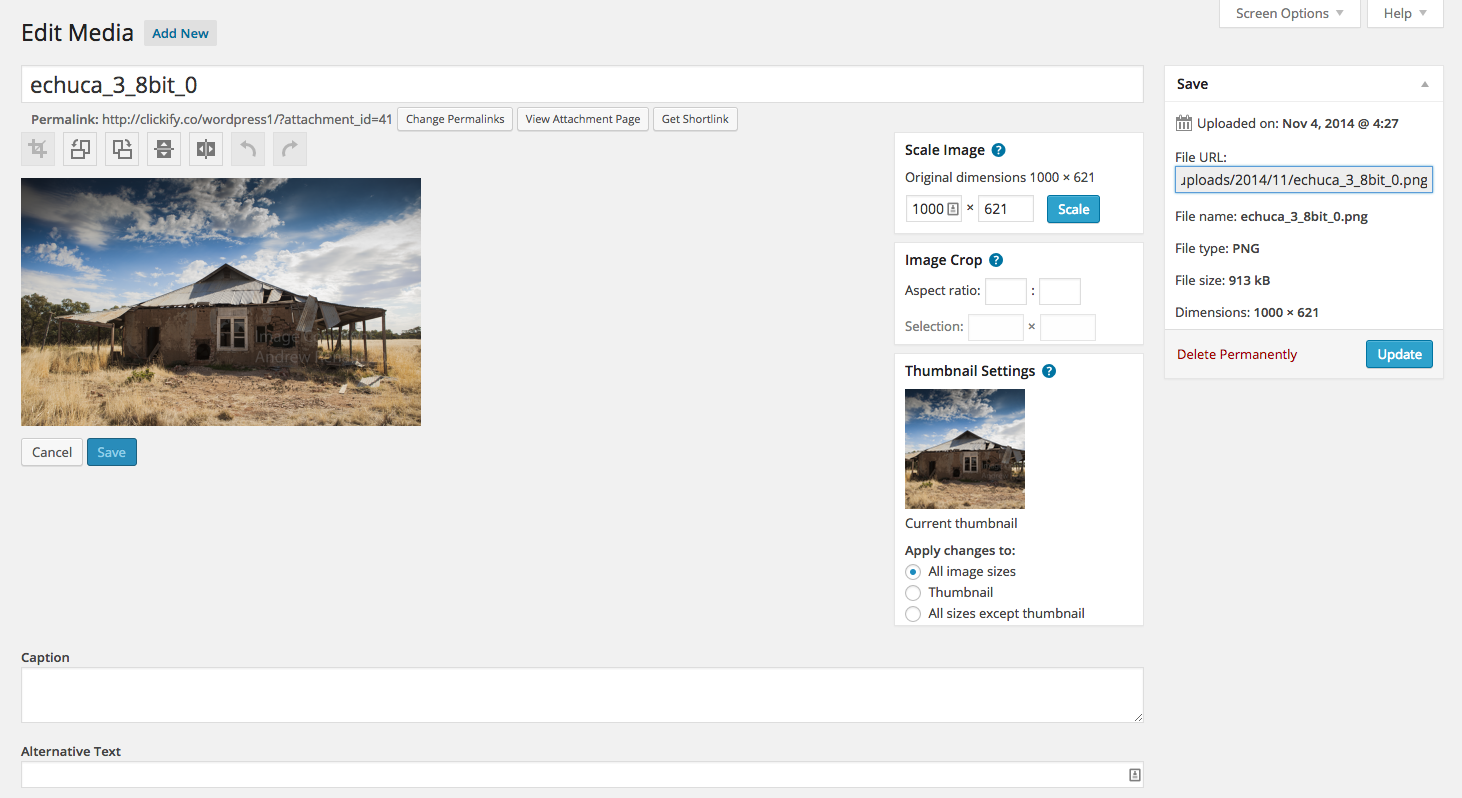Apply changes to Thumbnail only

point(912,592)
